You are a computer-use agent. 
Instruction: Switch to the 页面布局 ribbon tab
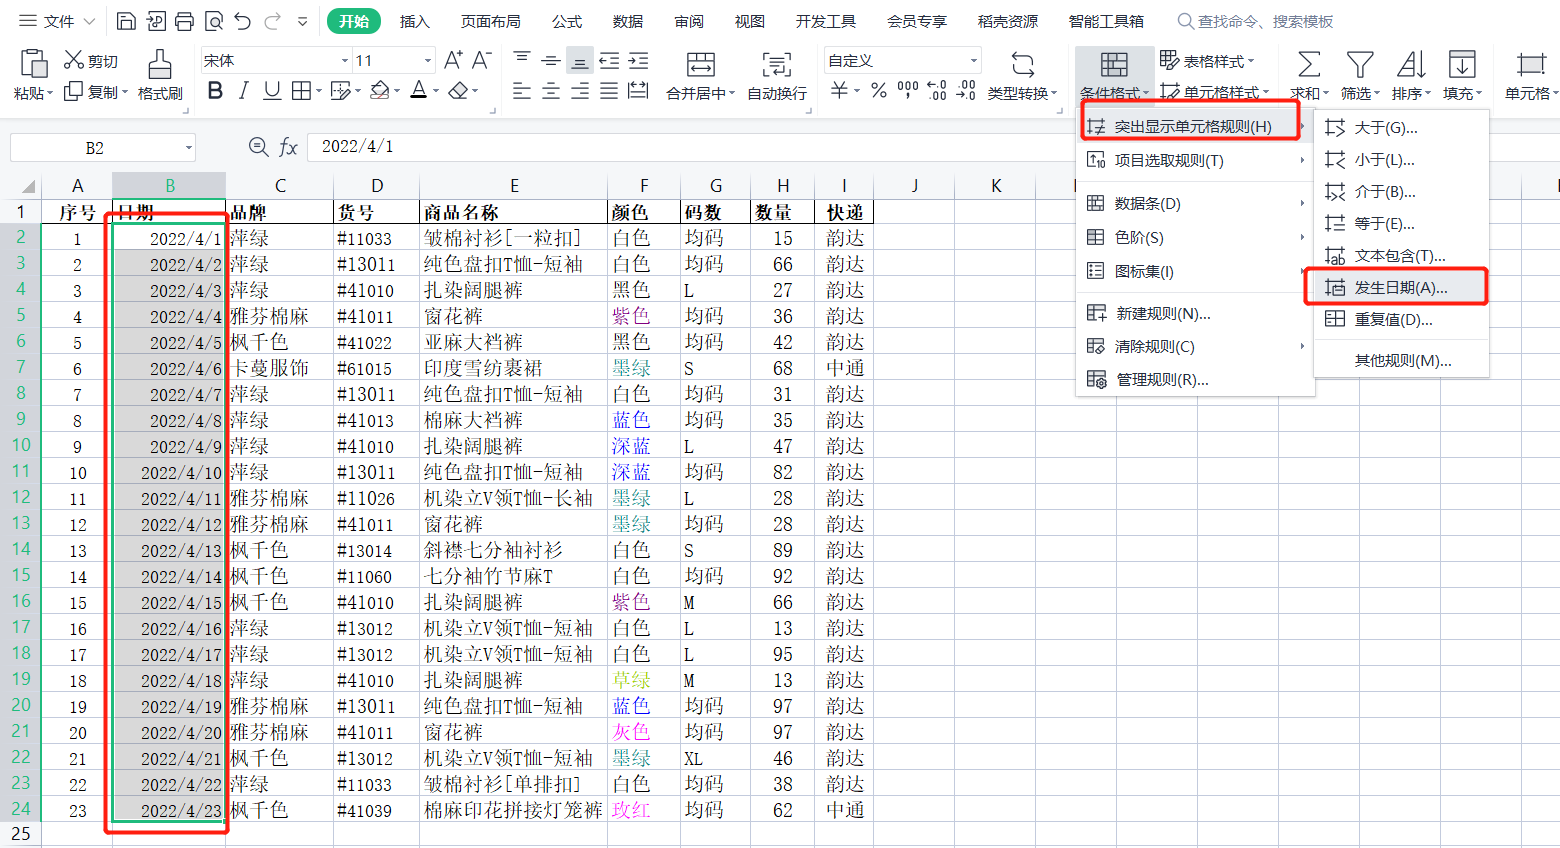click(x=490, y=21)
